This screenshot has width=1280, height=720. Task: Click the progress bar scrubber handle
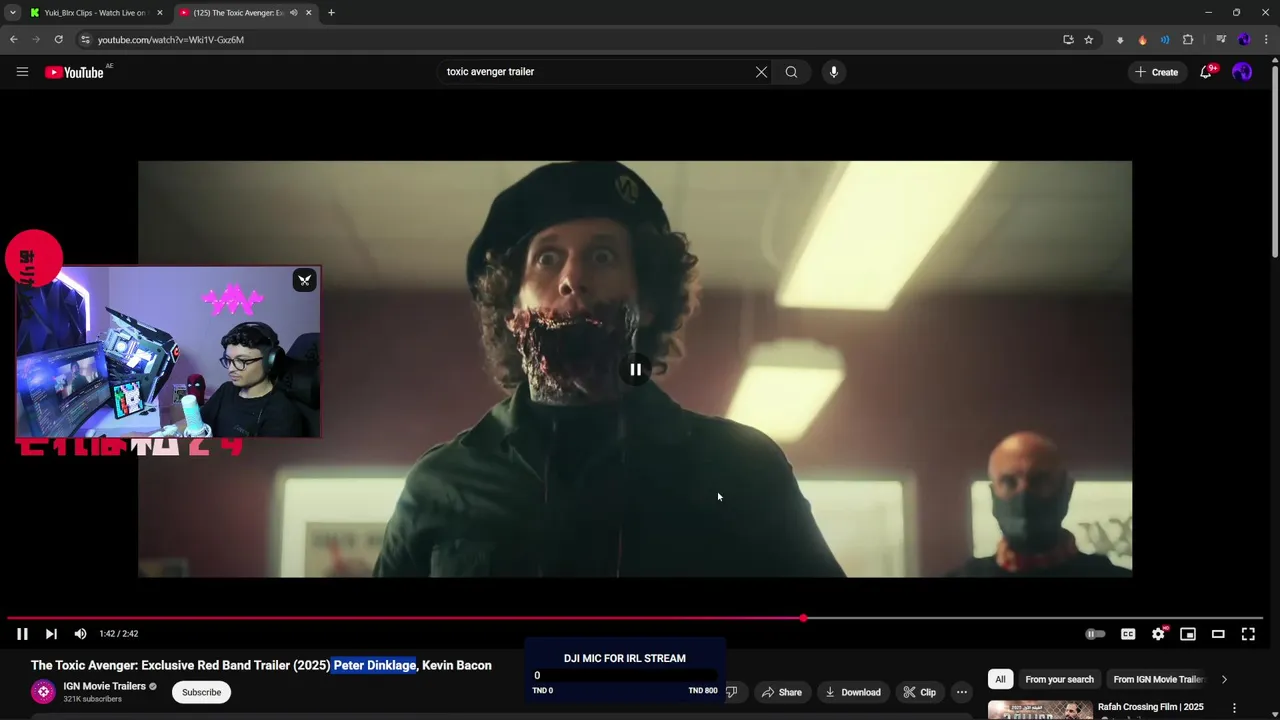pyautogui.click(x=803, y=618)
